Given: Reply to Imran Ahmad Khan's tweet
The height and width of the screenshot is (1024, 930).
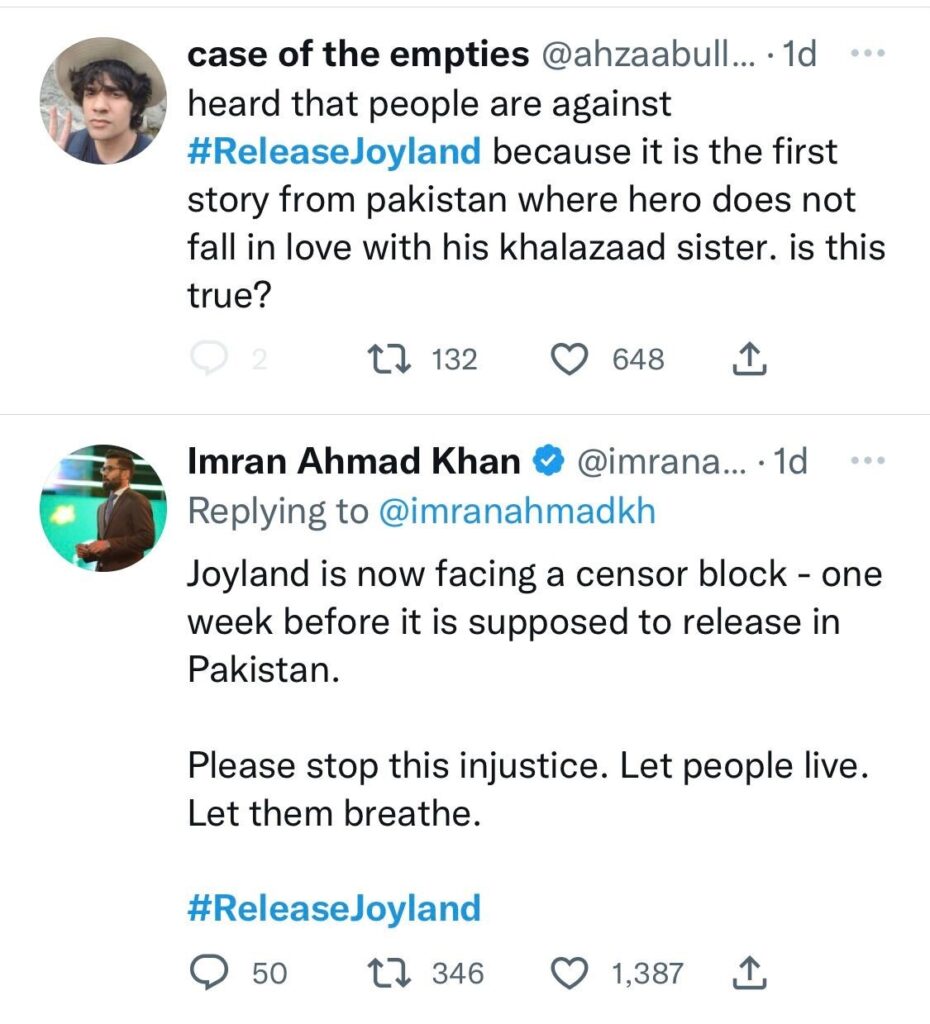Looking at the screenshot, I should click(209, 972).
